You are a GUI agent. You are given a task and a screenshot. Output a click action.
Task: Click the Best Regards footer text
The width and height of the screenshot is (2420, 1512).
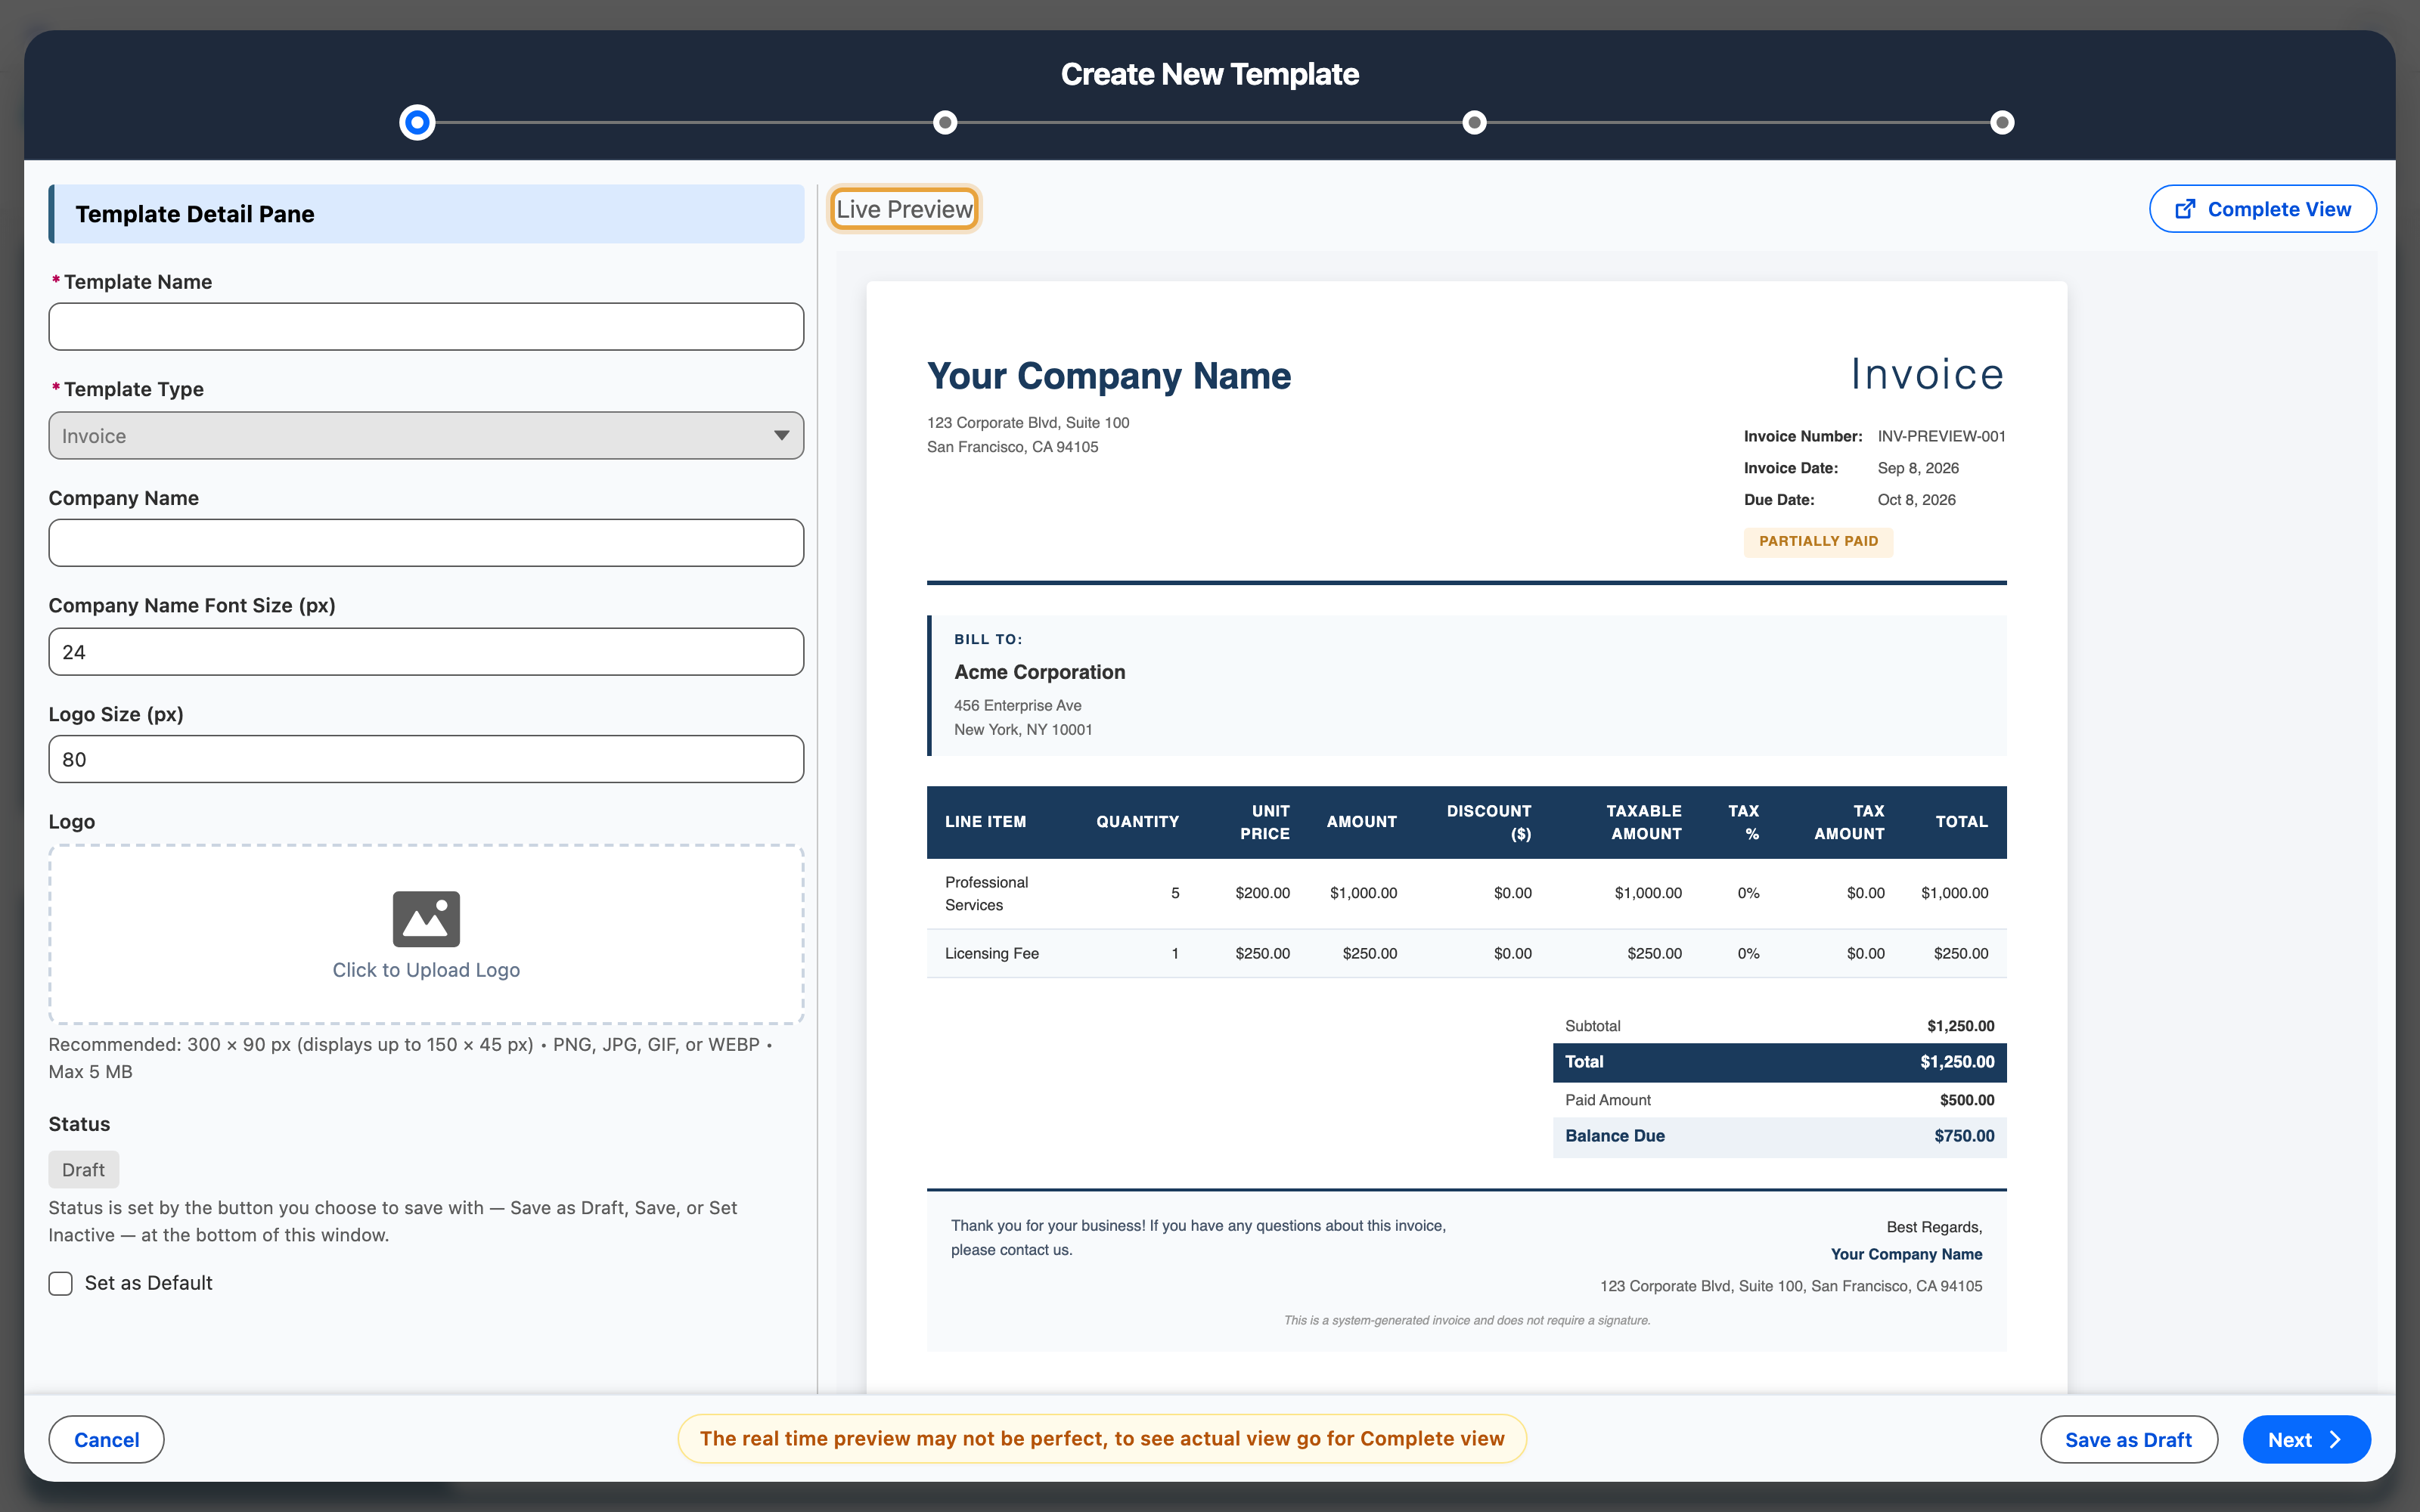click(1934, 1227)
